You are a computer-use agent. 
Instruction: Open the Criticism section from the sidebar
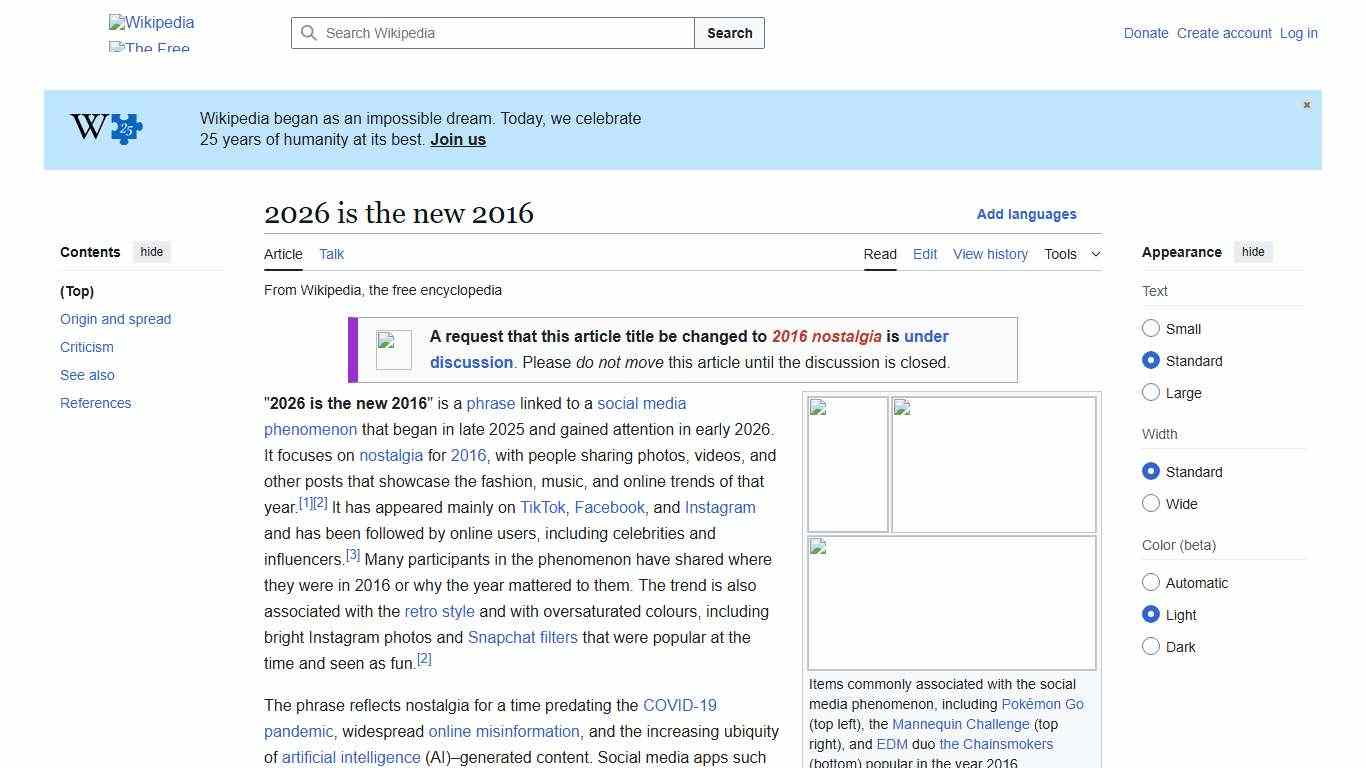pyautogui.click(x=86, y=347)
